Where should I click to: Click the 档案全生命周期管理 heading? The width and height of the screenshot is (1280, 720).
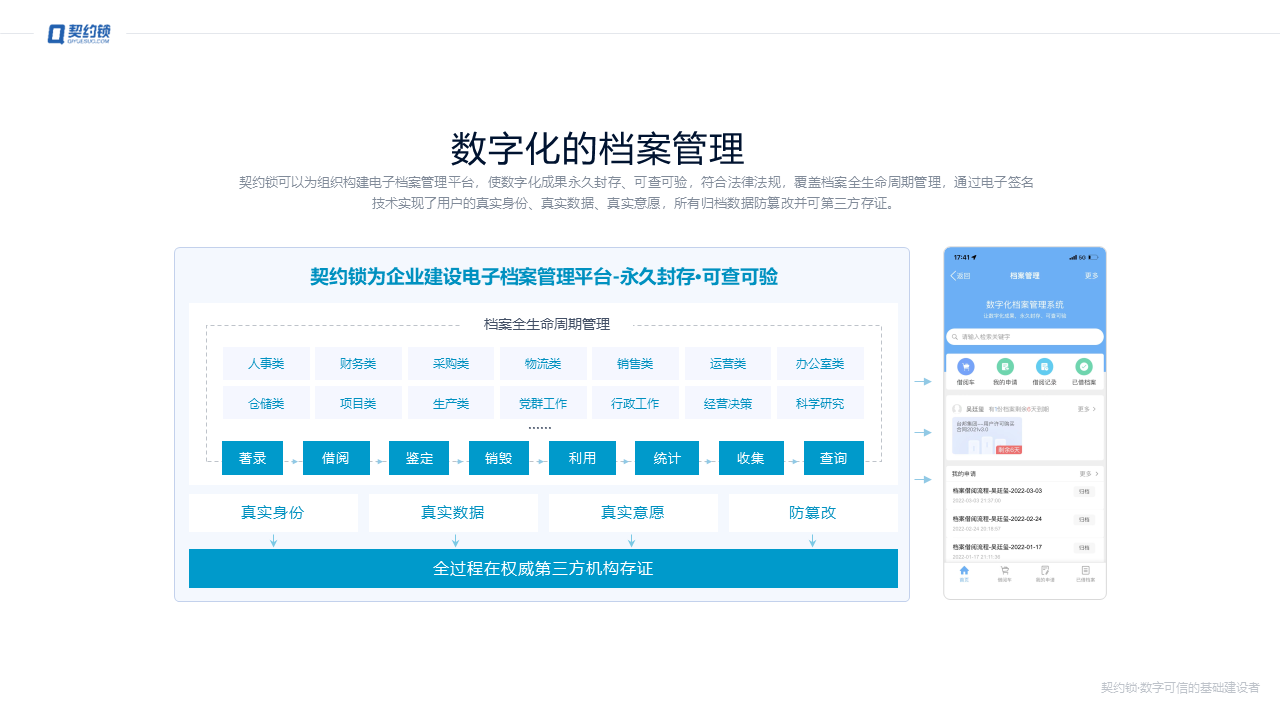pos(547,324)
